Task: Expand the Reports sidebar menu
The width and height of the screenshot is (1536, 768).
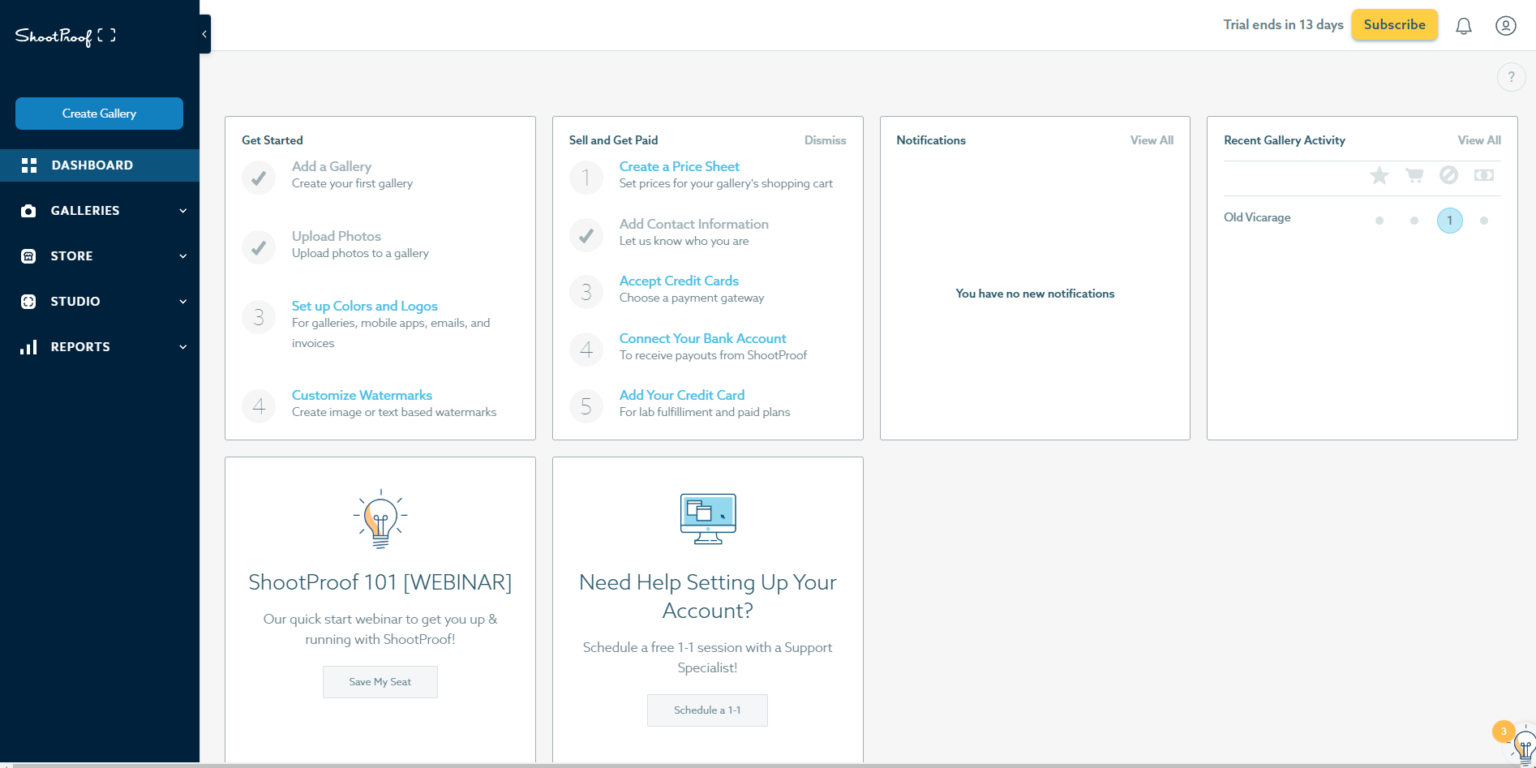Action: (x=100, y=347)
